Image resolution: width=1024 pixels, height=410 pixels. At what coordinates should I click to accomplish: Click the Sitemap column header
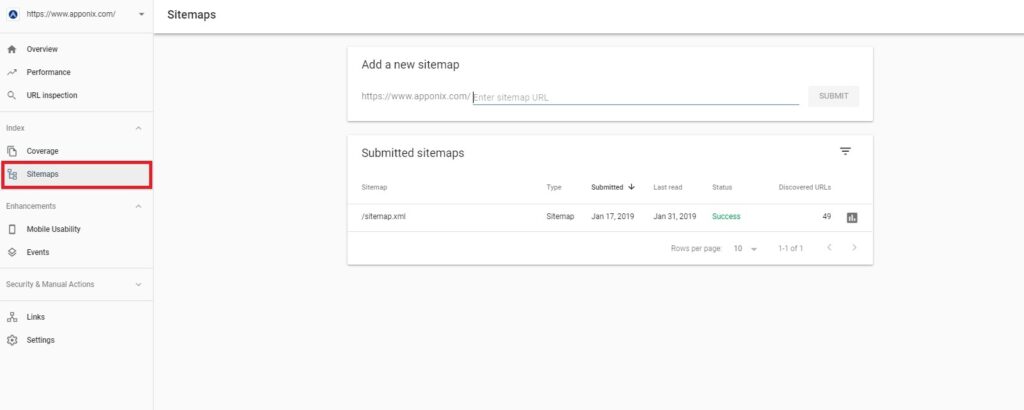coord(374,187)
